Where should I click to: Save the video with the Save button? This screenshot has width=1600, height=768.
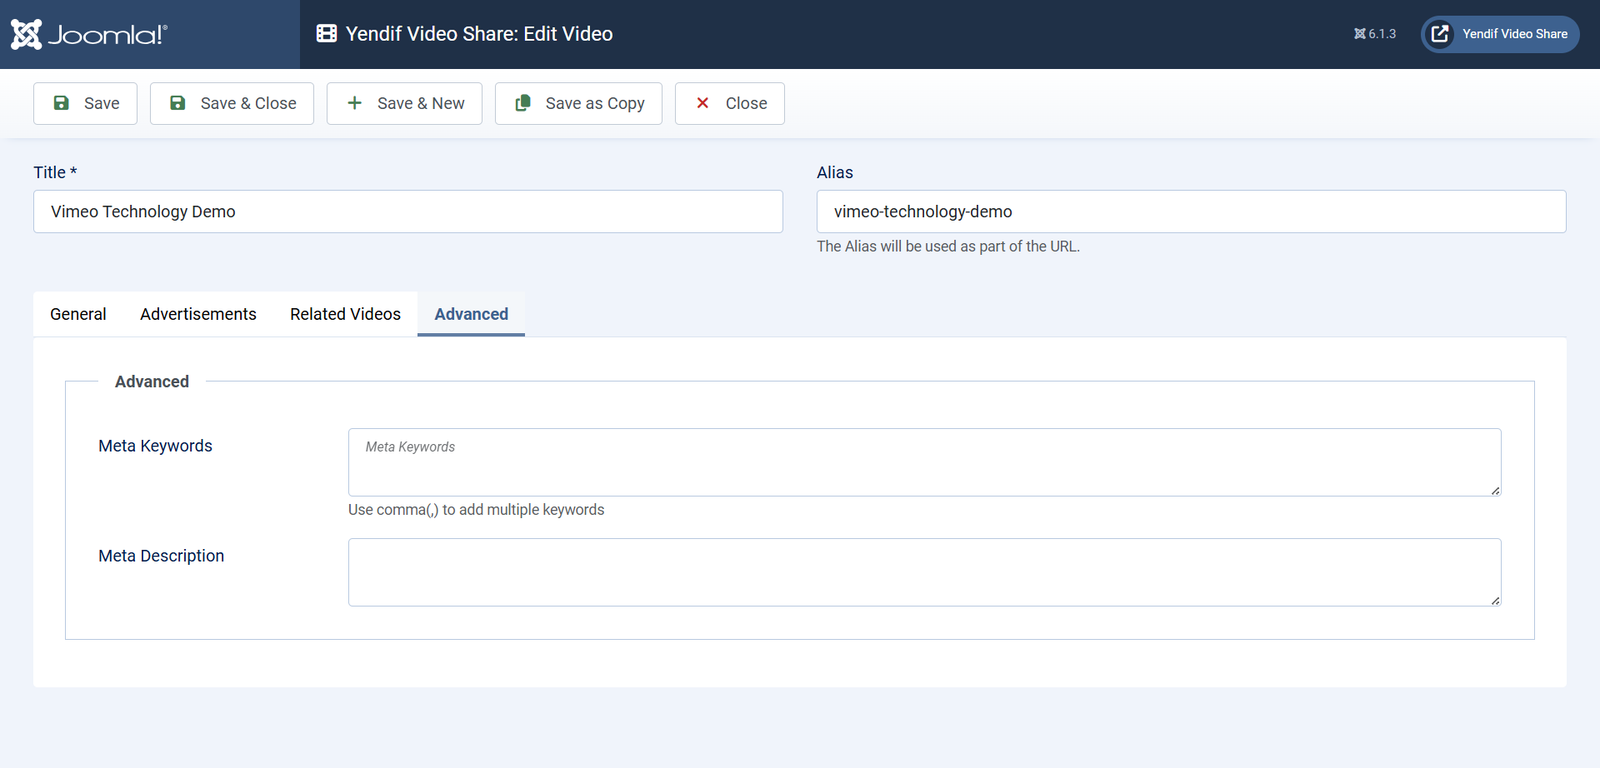(85, 103)
